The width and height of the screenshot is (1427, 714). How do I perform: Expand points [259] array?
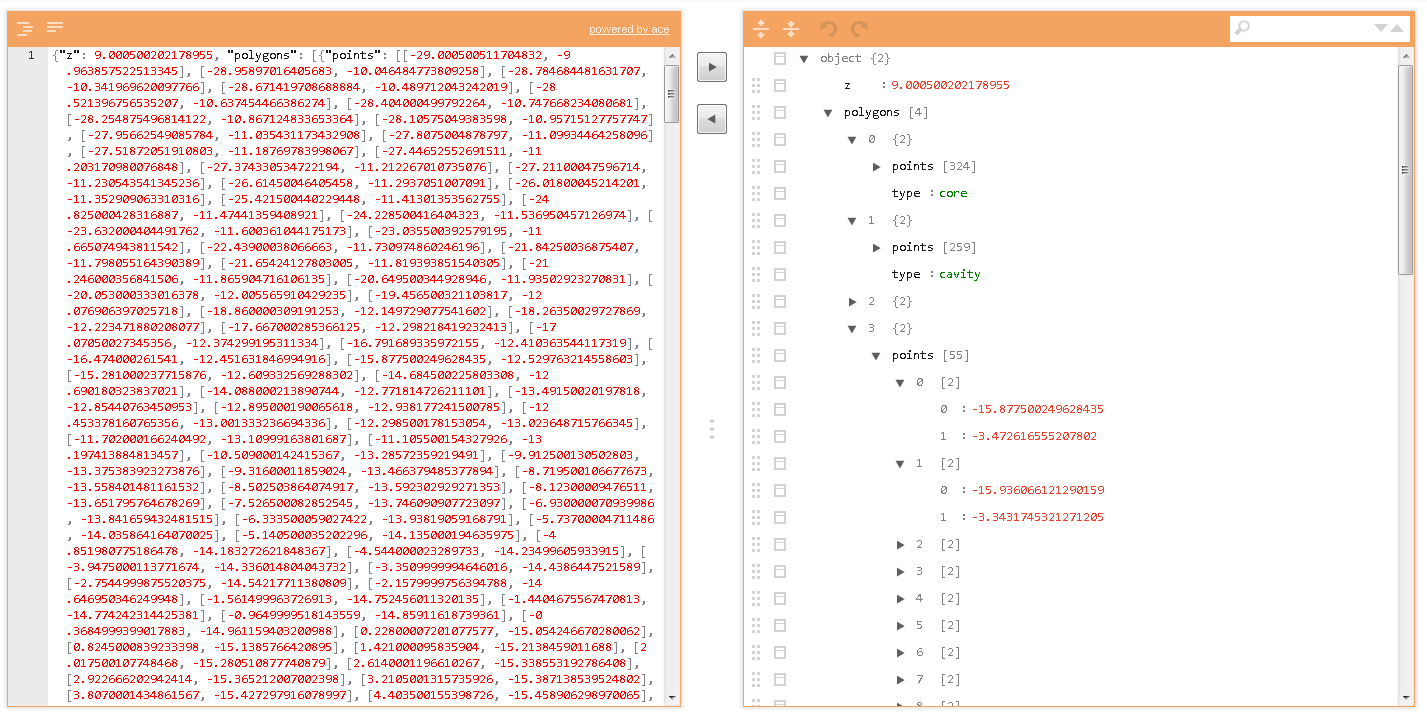pos(876,247)
